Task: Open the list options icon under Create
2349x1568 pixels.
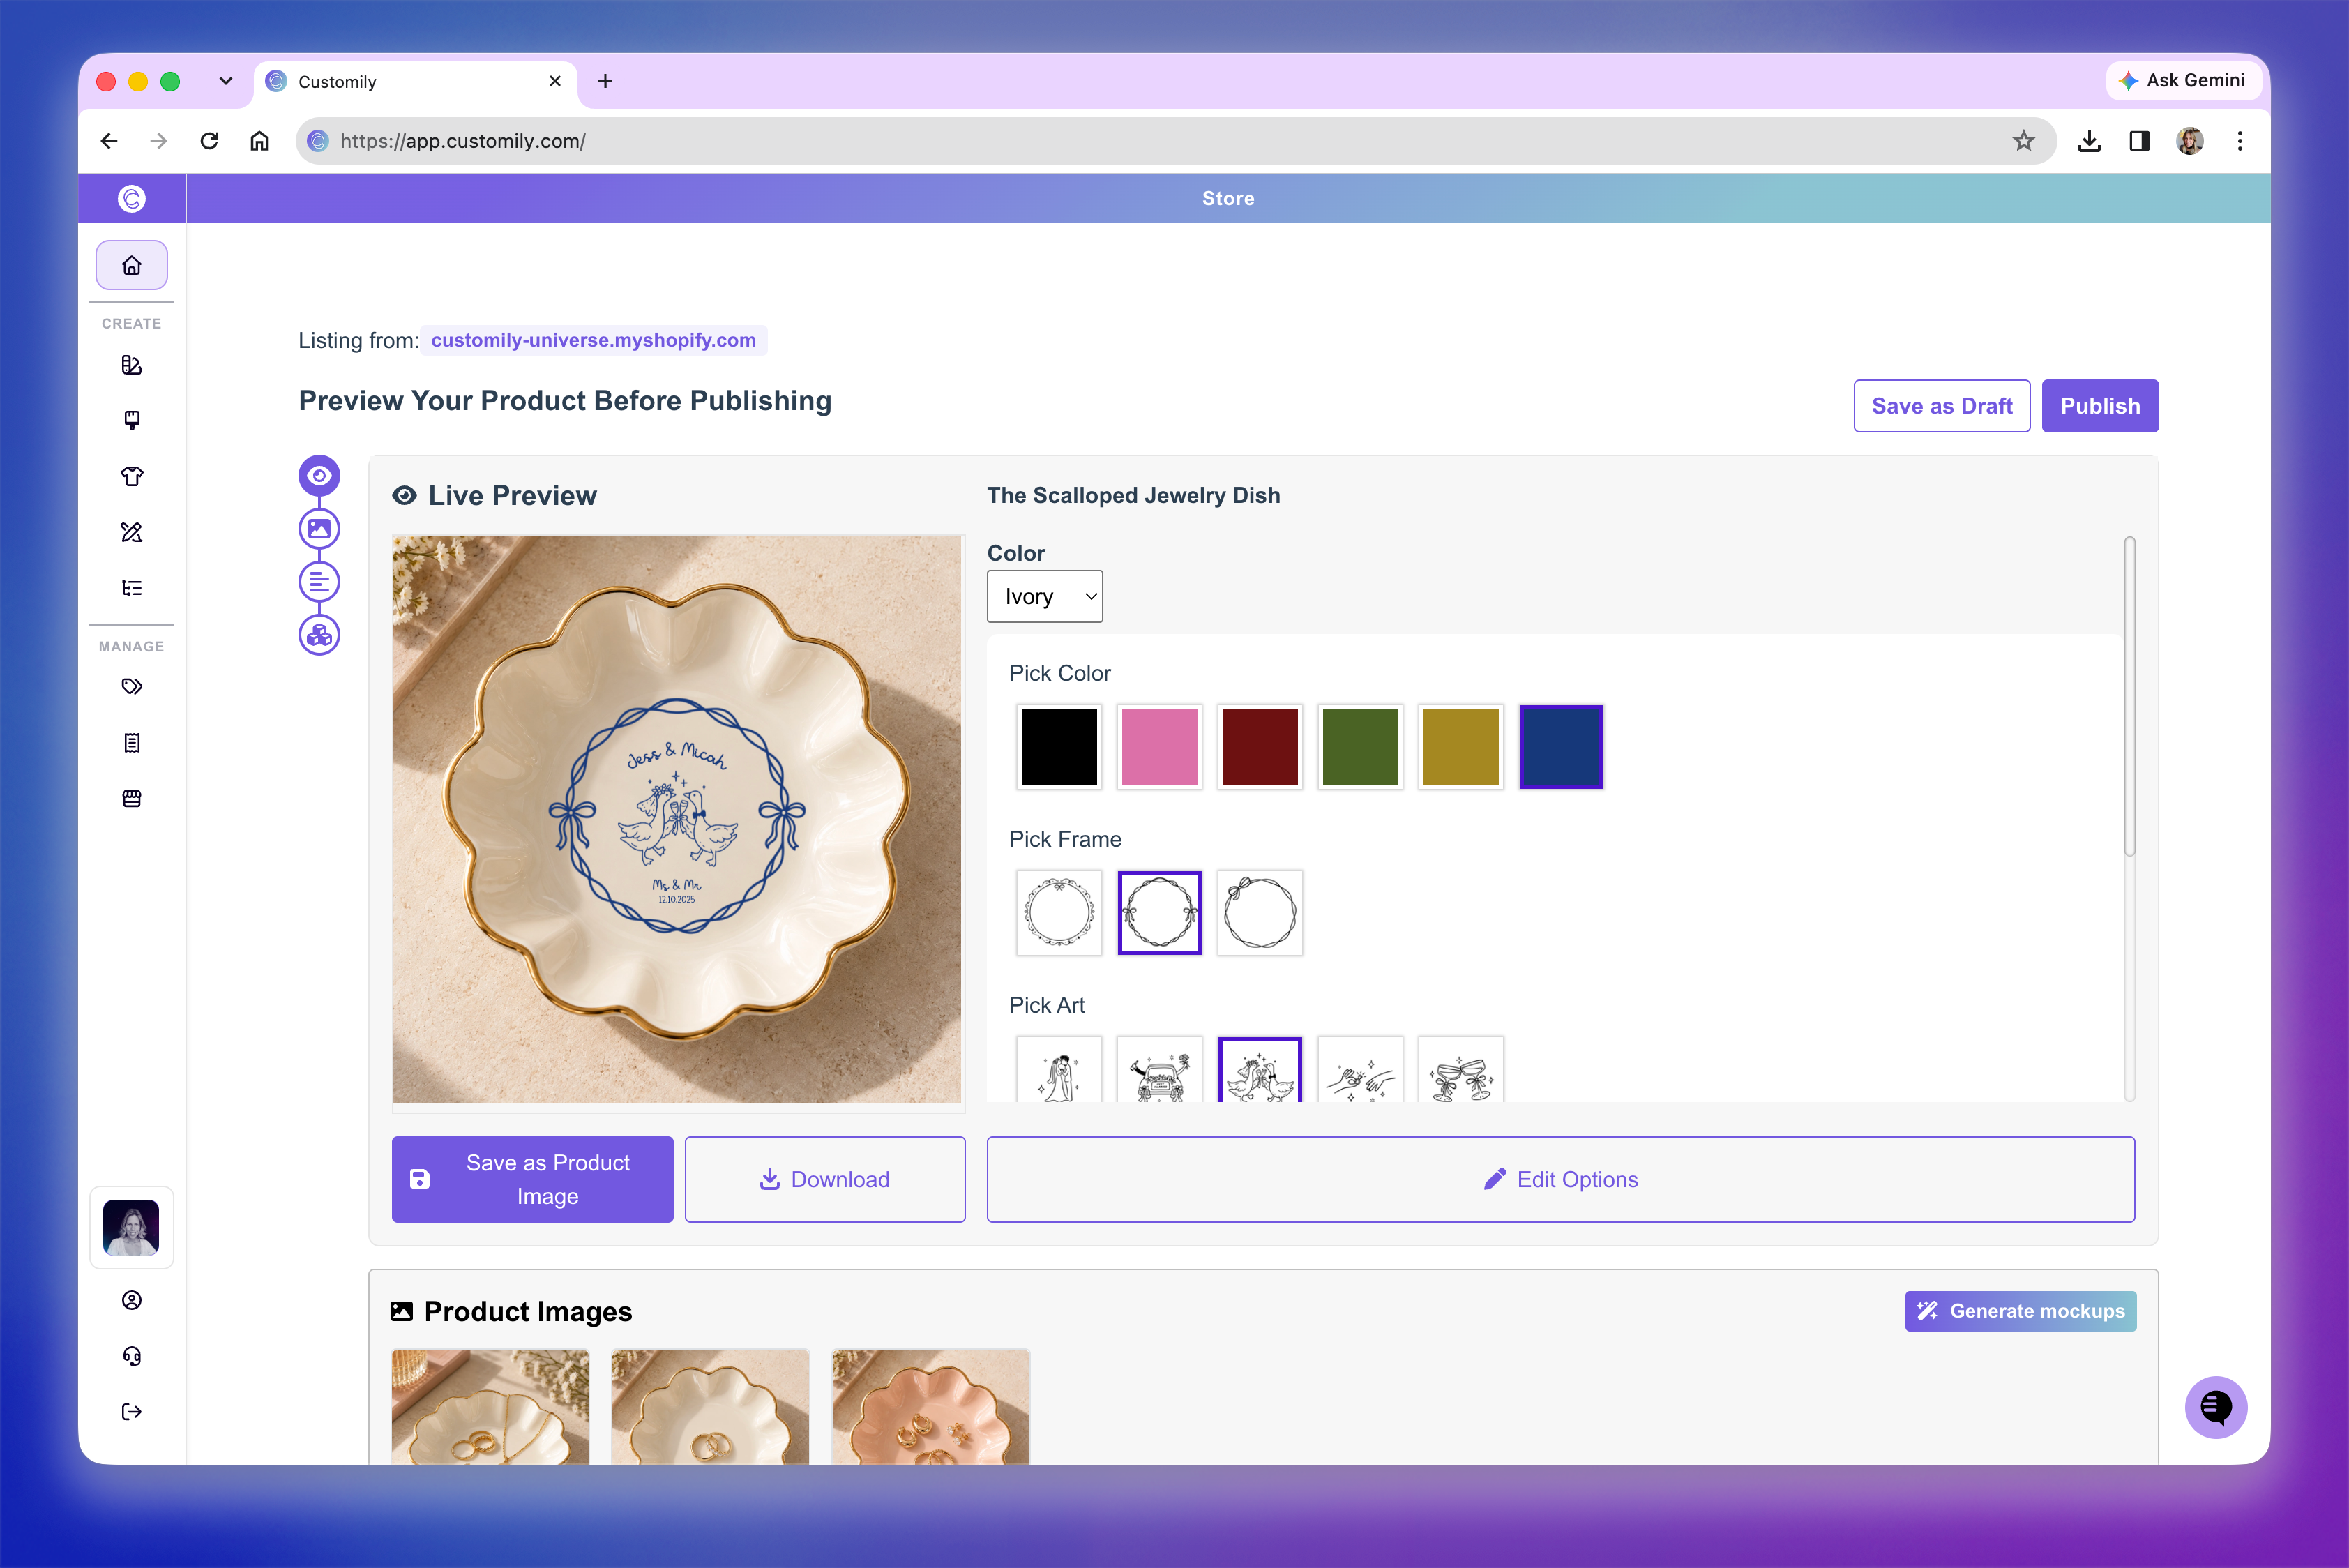Action: click(131, 588)
